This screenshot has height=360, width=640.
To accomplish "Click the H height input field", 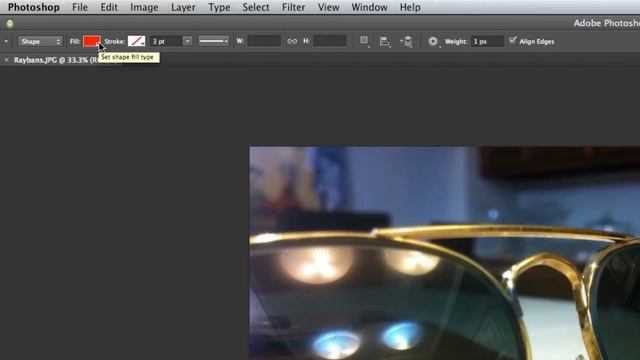I will [x=330, y=41].
